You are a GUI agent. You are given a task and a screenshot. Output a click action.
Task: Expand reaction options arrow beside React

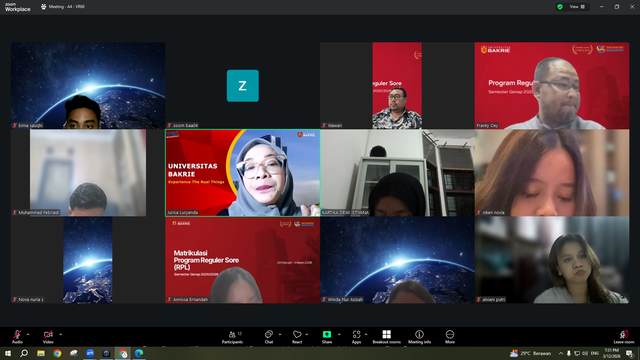tap(307, 334)
